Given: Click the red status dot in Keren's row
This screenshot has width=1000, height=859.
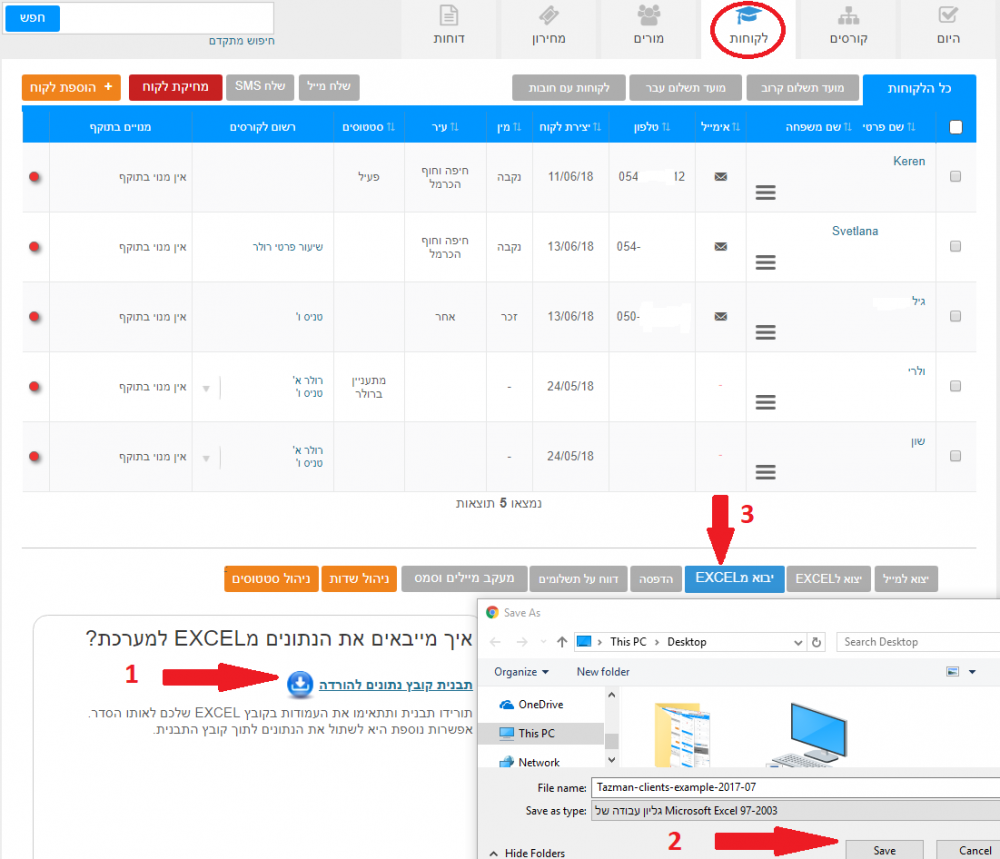Looking at the screenshot, I should click(x=35, y=177).
